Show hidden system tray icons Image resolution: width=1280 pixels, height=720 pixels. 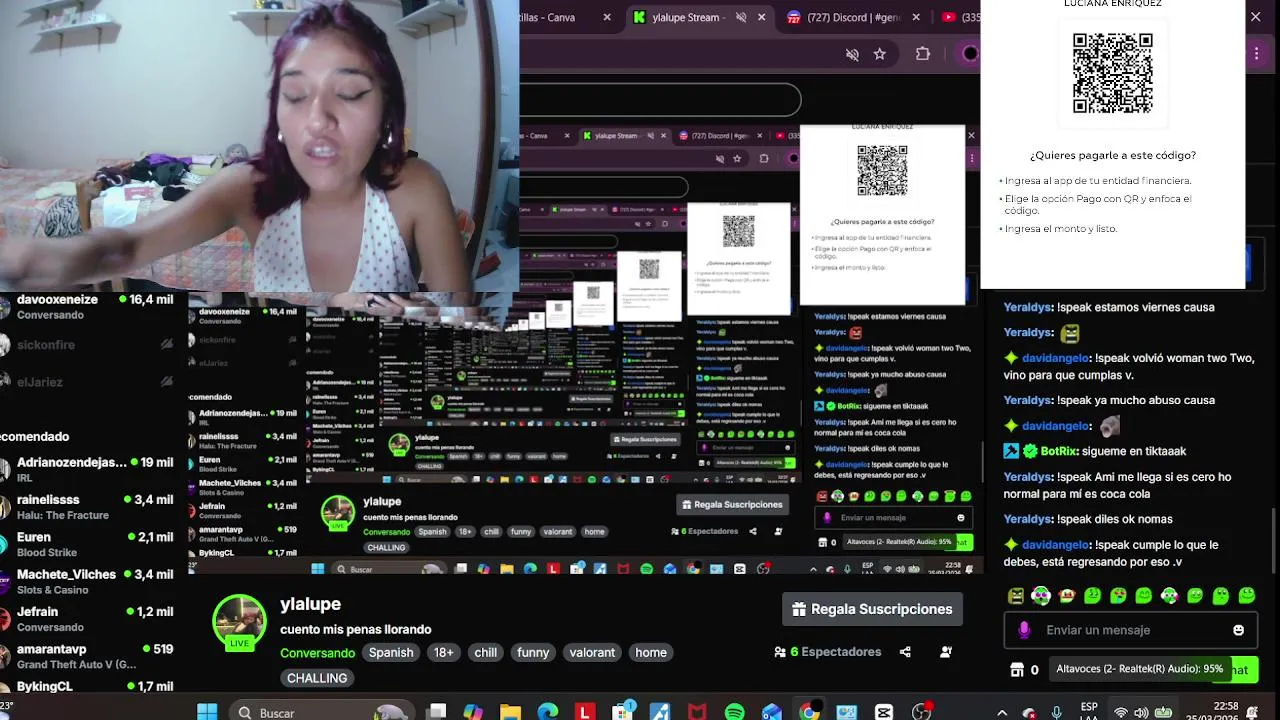1002,712
